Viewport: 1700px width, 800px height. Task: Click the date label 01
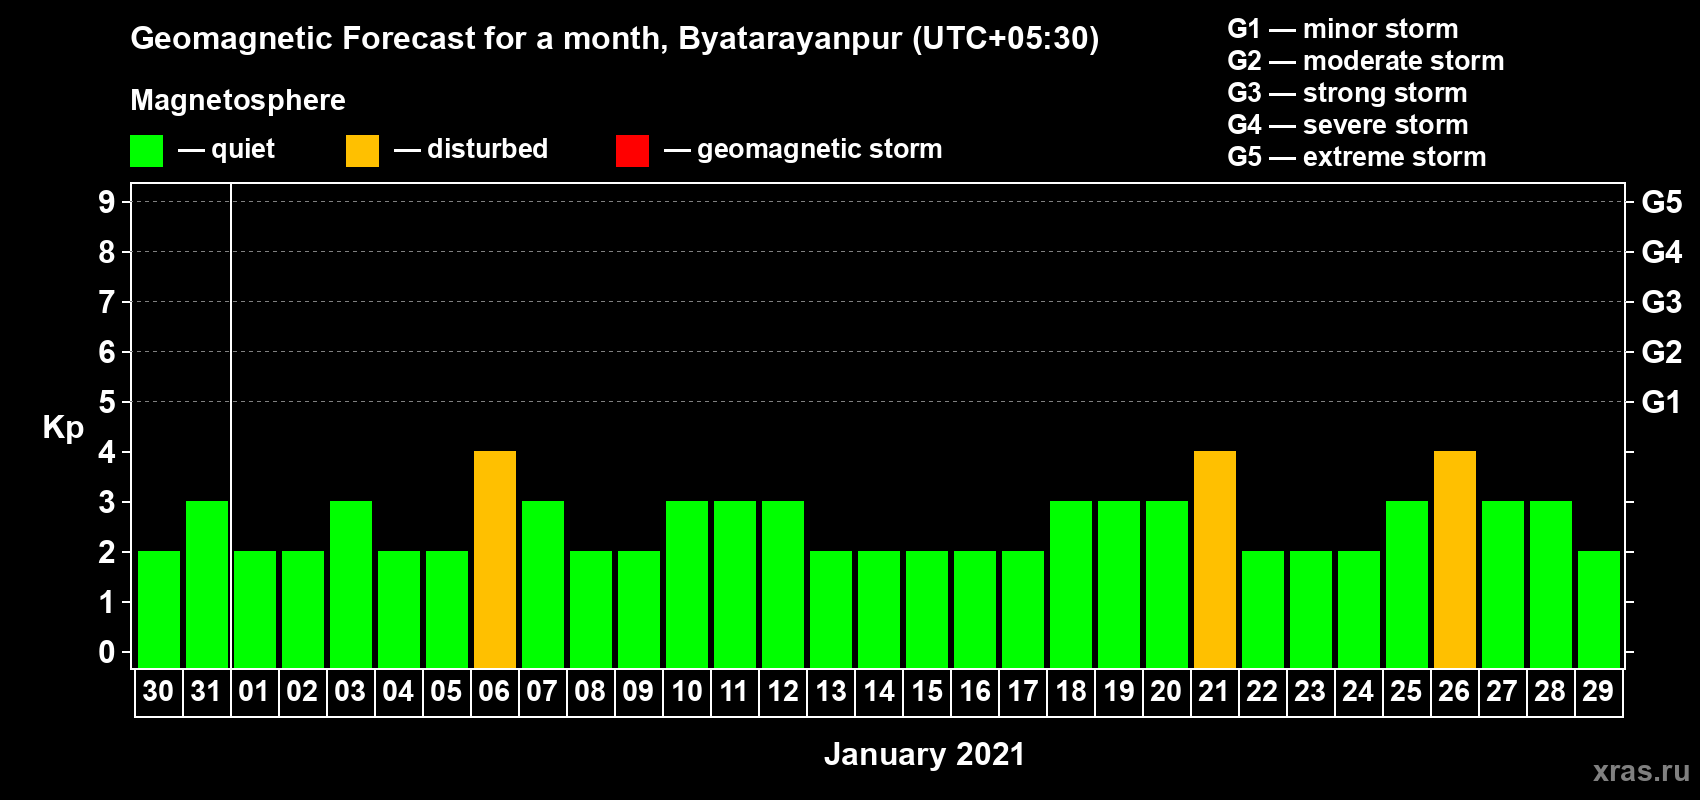[x=254, y=692]
